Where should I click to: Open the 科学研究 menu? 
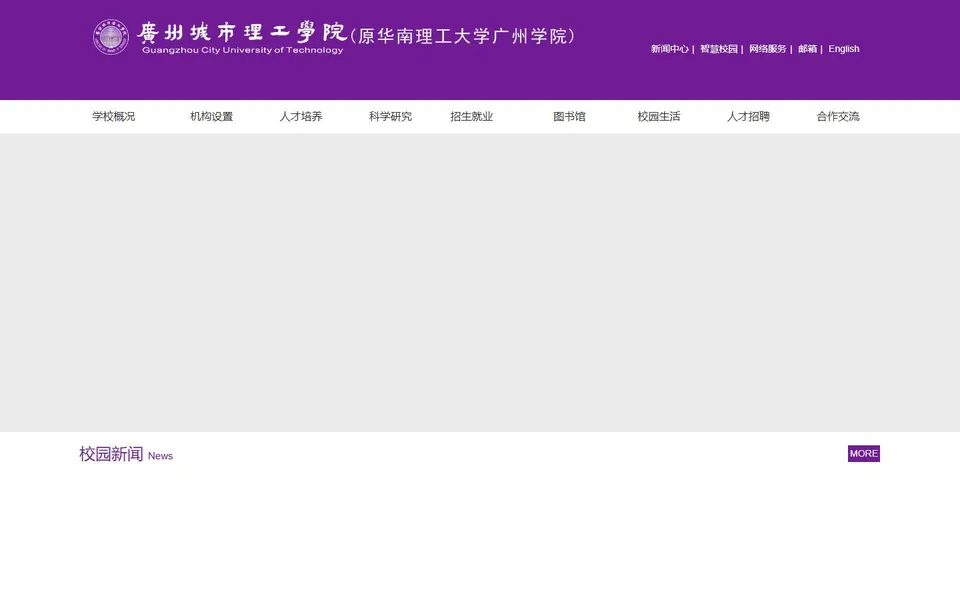[x=390, y=116]
